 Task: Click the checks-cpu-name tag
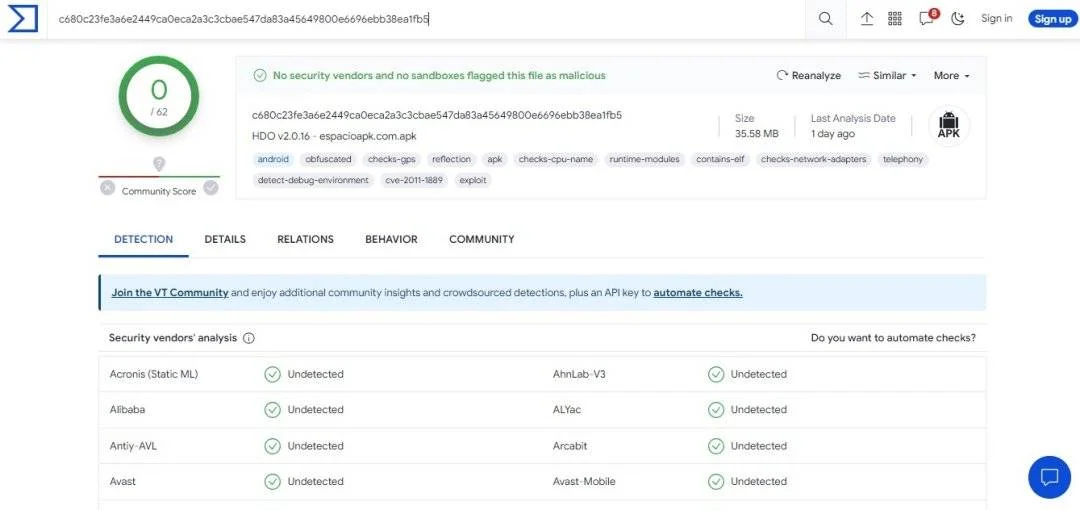coord(556,159)
